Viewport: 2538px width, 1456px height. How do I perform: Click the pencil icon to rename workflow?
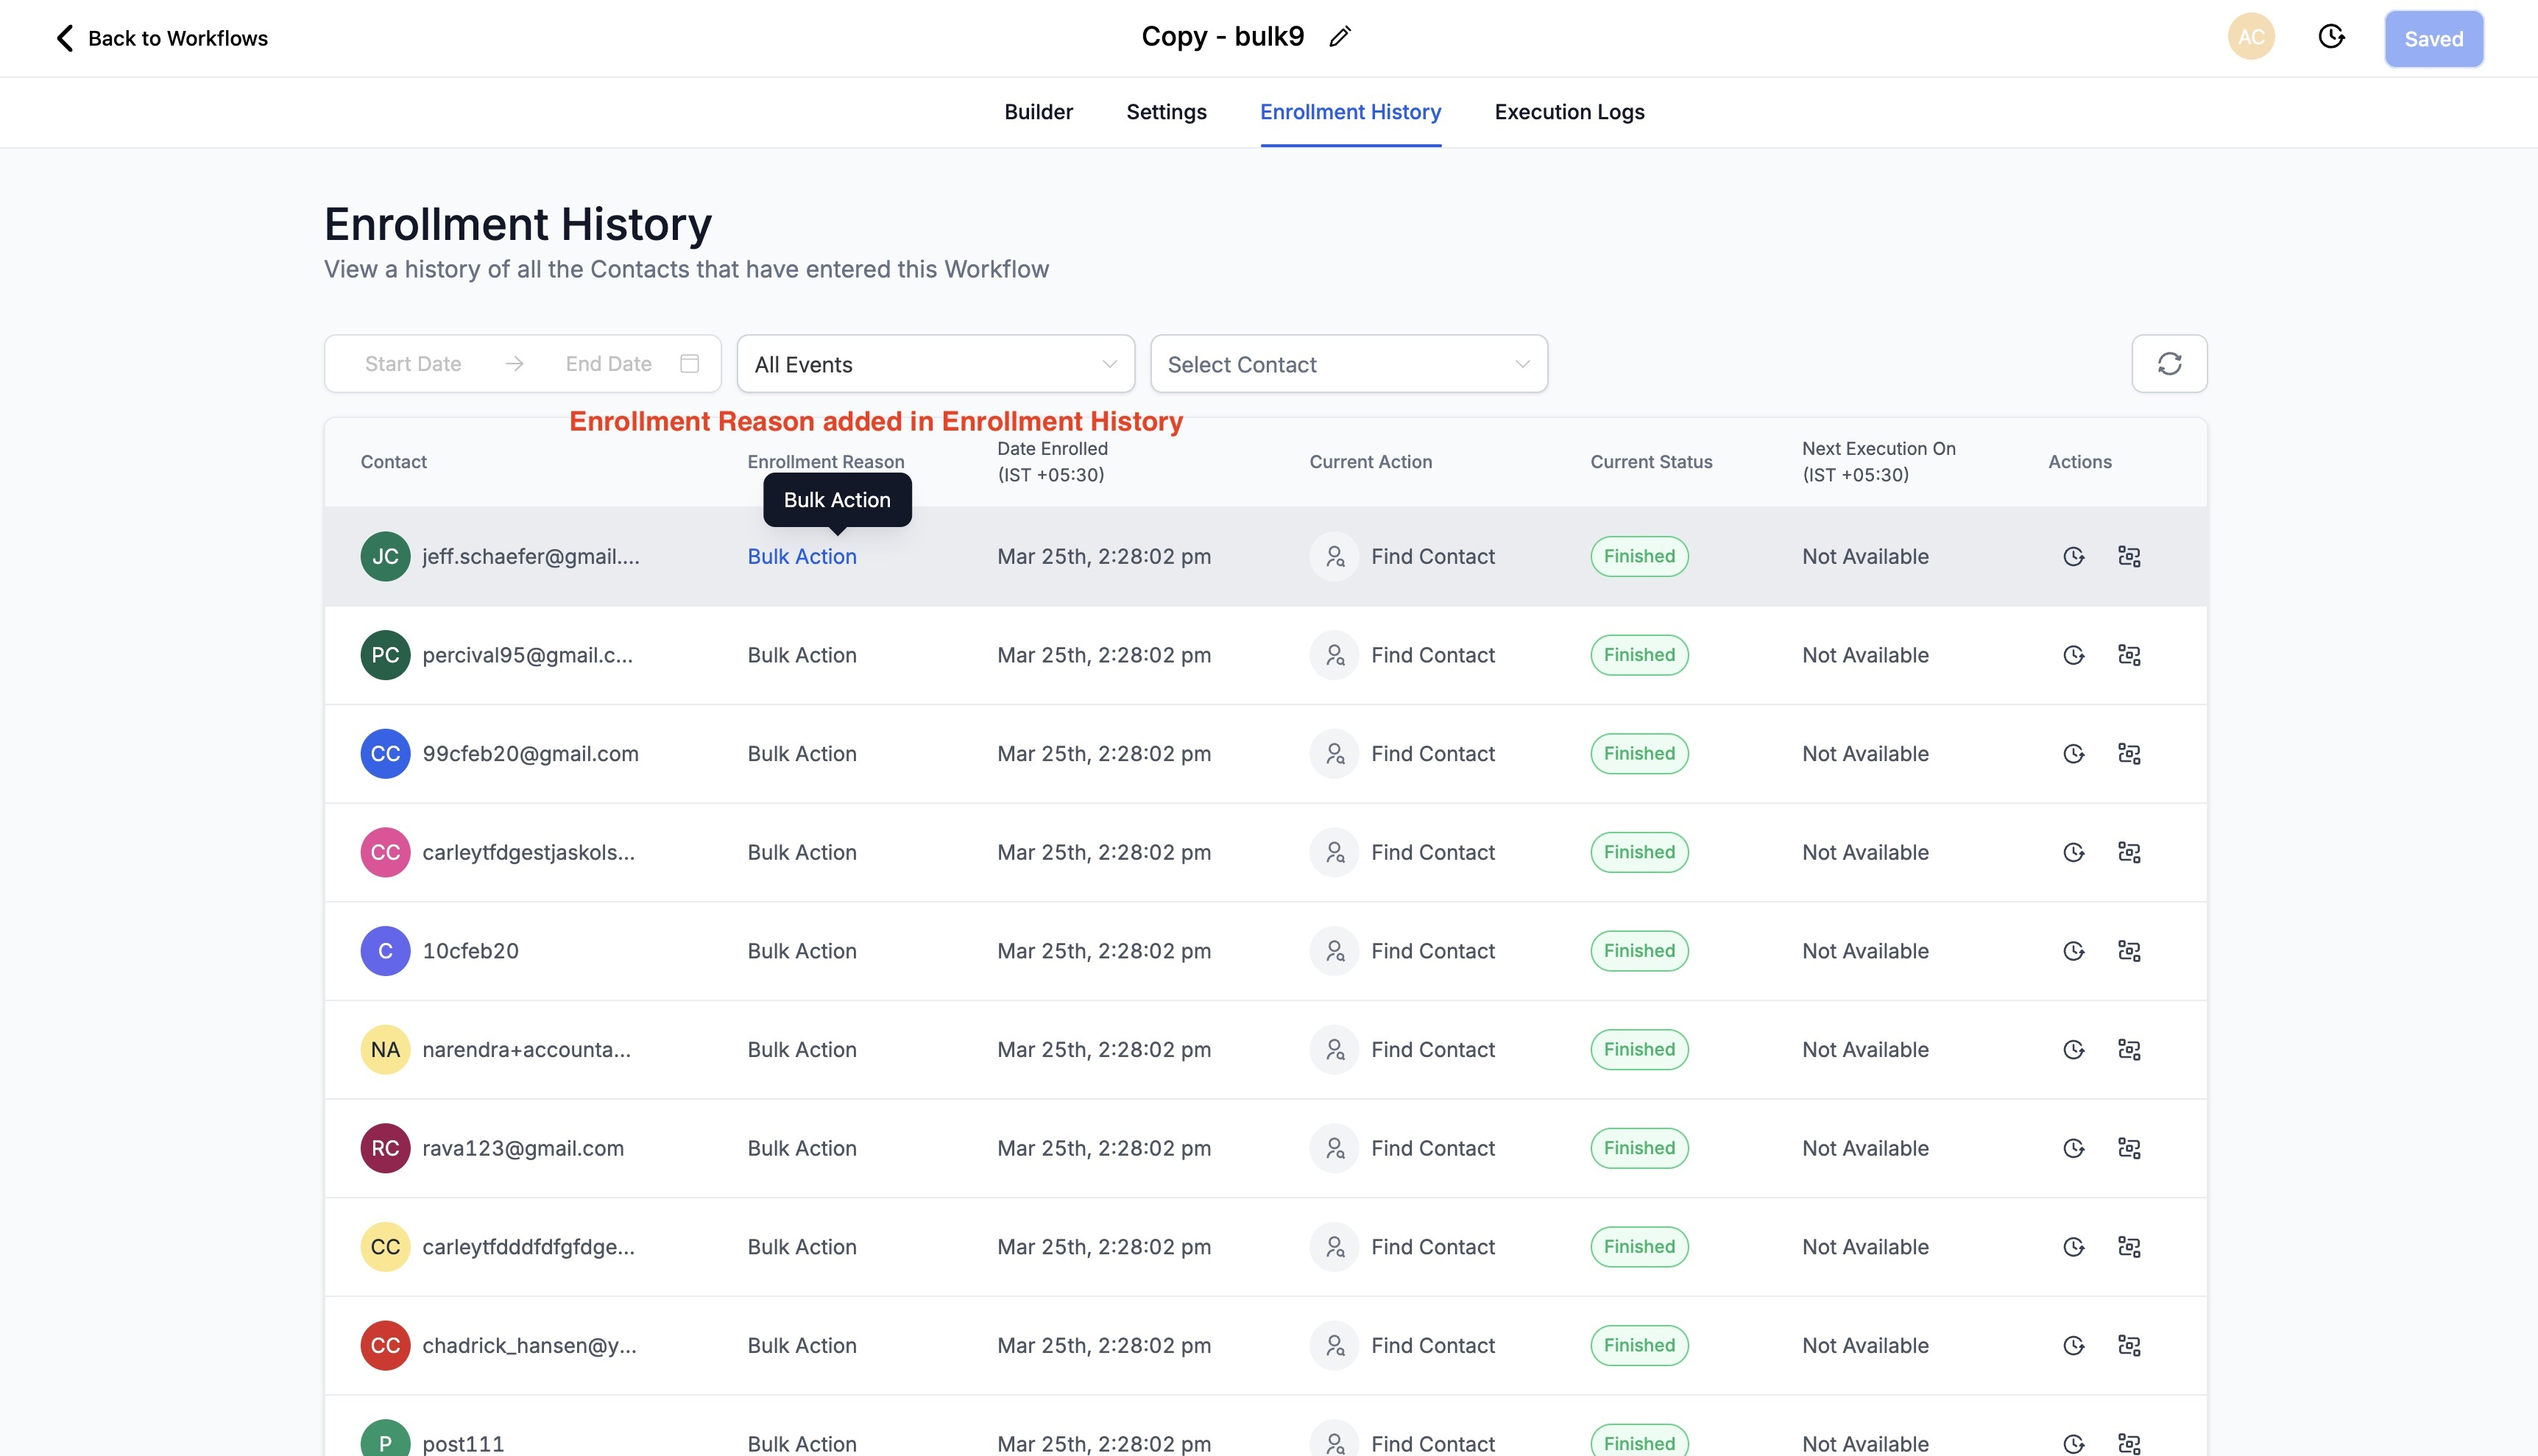point(1340,37)
